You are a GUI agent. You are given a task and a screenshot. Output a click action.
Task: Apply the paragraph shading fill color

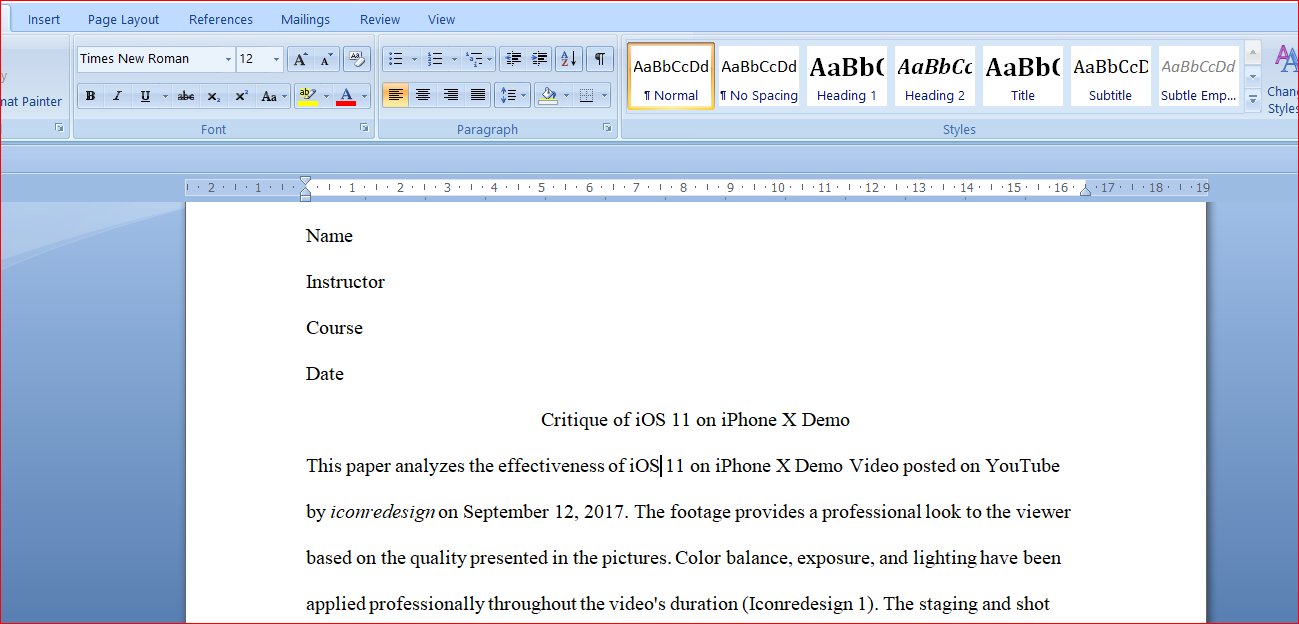click(546, 96)
